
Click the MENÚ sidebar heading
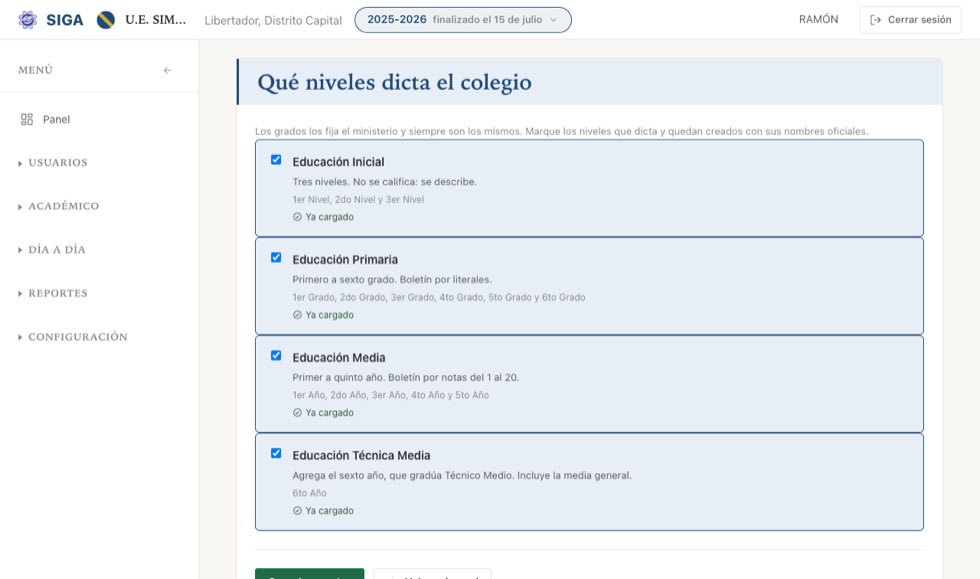[36, 70]
